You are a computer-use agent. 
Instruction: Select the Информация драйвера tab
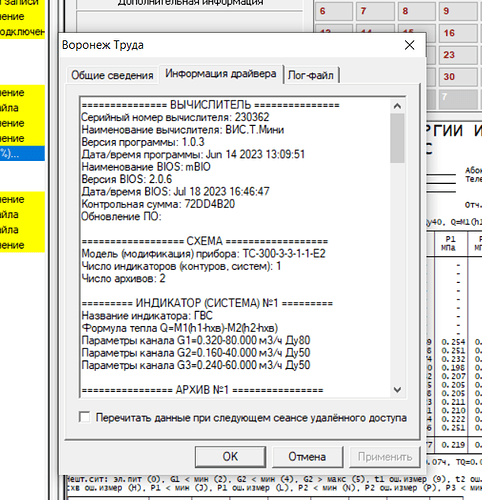[221, 73]
